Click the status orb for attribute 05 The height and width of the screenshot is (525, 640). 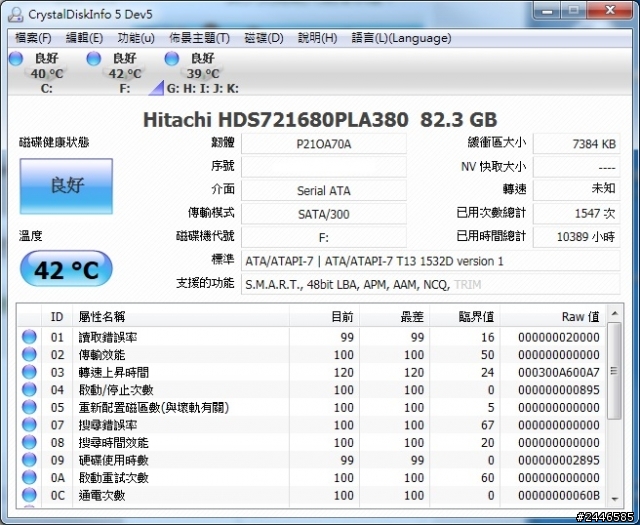point(30,407)
